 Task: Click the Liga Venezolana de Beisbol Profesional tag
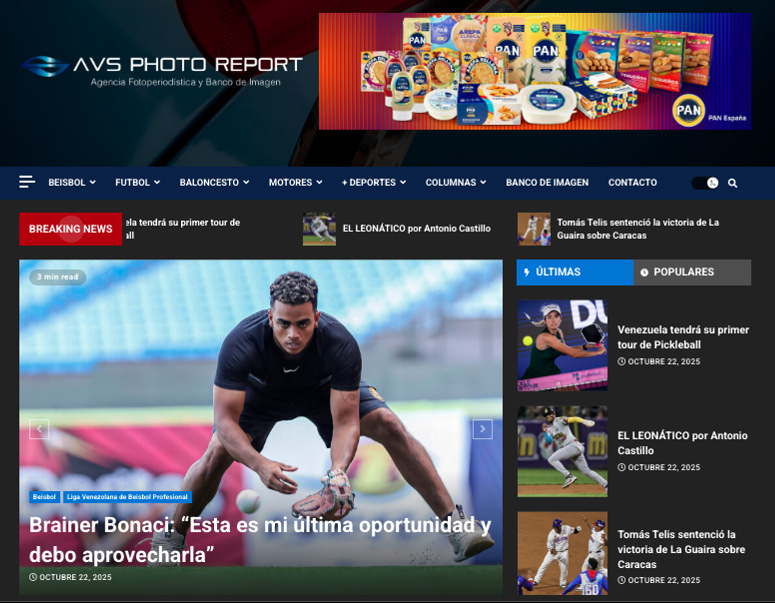coord(127,497)
